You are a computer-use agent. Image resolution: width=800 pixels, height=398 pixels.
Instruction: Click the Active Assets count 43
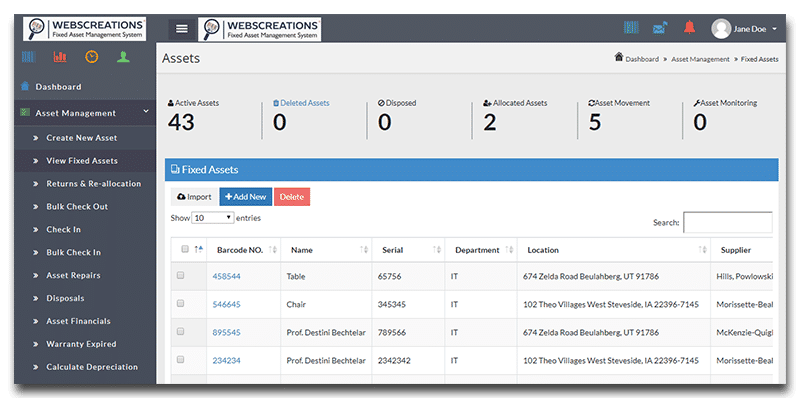pyautogui.click(x=181, y=122)
